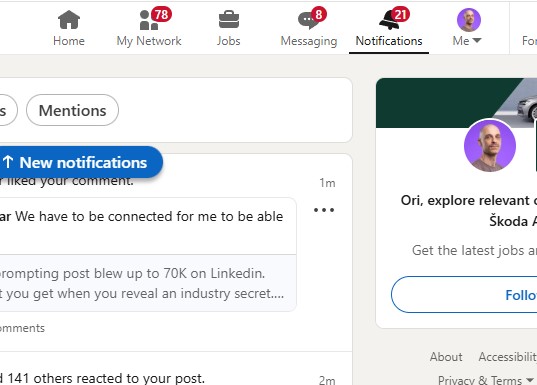The width and height of the screenshot is (537, 385).
Task: Go to the Home feed icon
Action: click(69, 20)
